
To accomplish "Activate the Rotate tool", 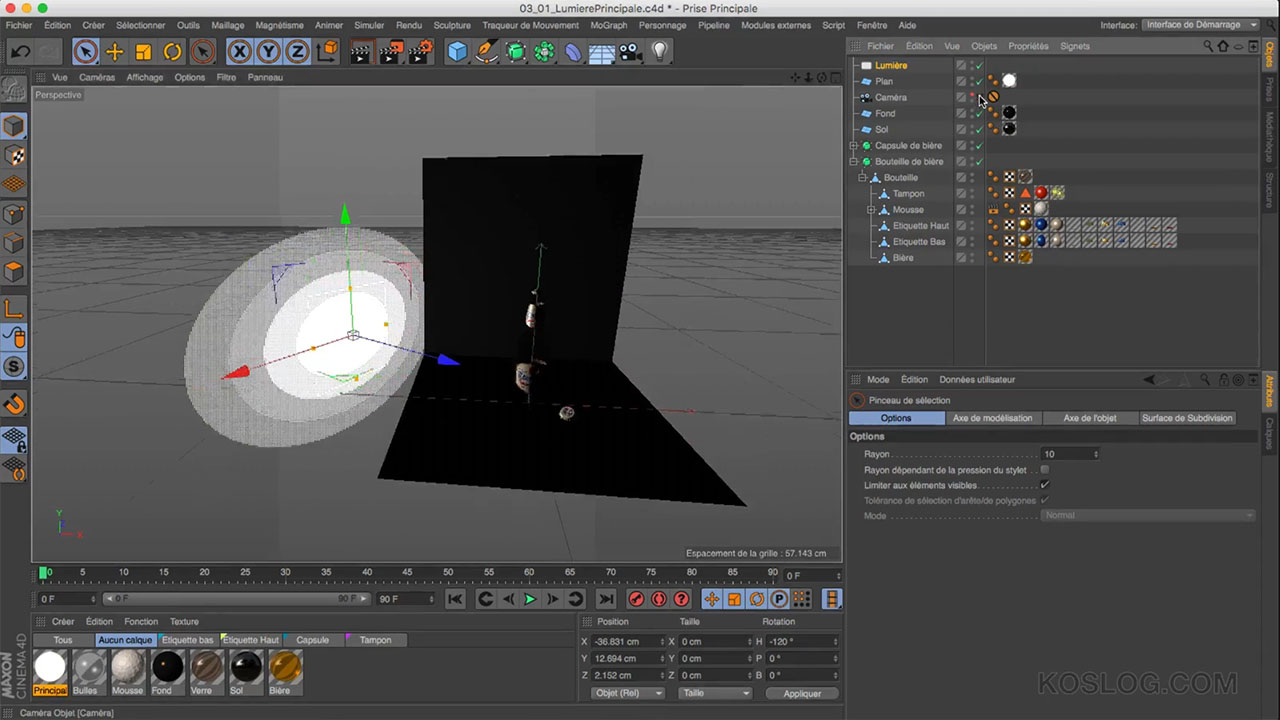I will [x=172, y=52].
